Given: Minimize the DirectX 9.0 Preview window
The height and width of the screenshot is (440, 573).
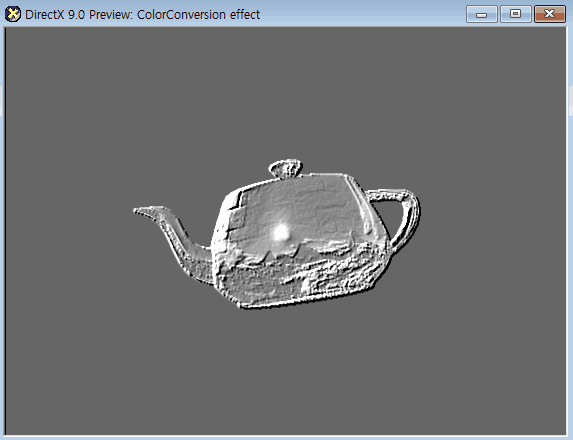Looking at the screenshot, I should tap(482, 14).
